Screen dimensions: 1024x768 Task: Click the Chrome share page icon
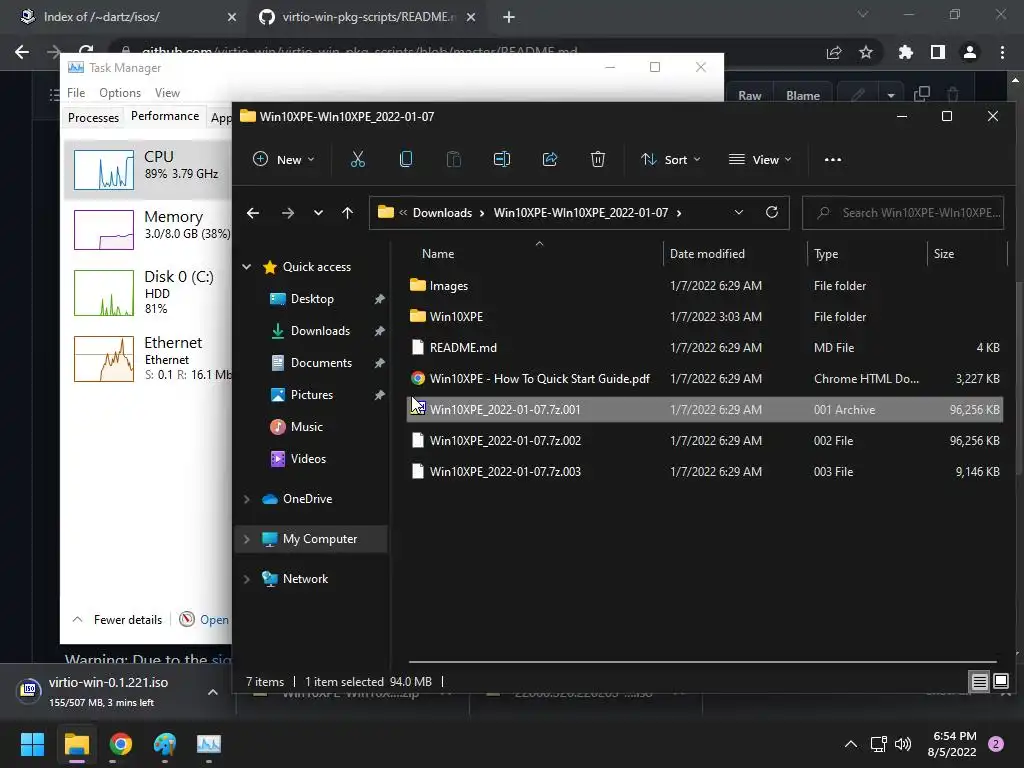coord(834,52)
